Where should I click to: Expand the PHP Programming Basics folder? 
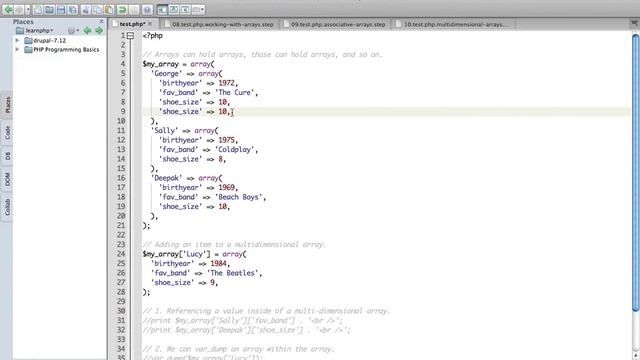click(x=18, y=49)
